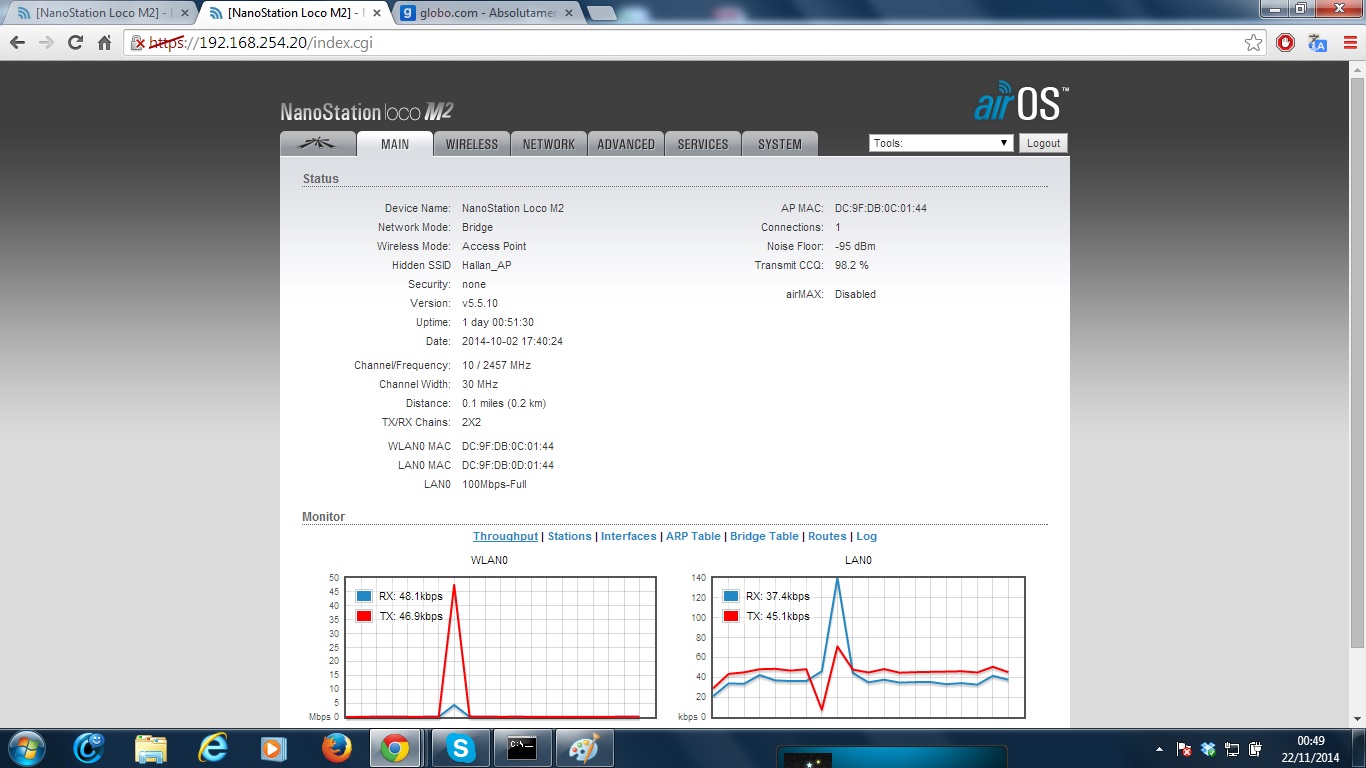Click the Uptime value 1 day 00:51:30
Screen dimensions: 1366x768
498,322
